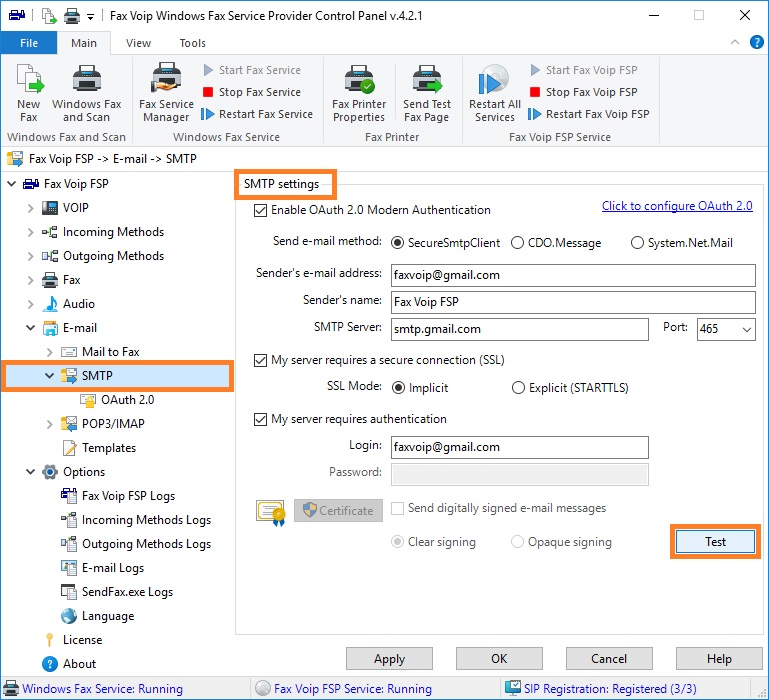Click the SMTP Server field

519,330
